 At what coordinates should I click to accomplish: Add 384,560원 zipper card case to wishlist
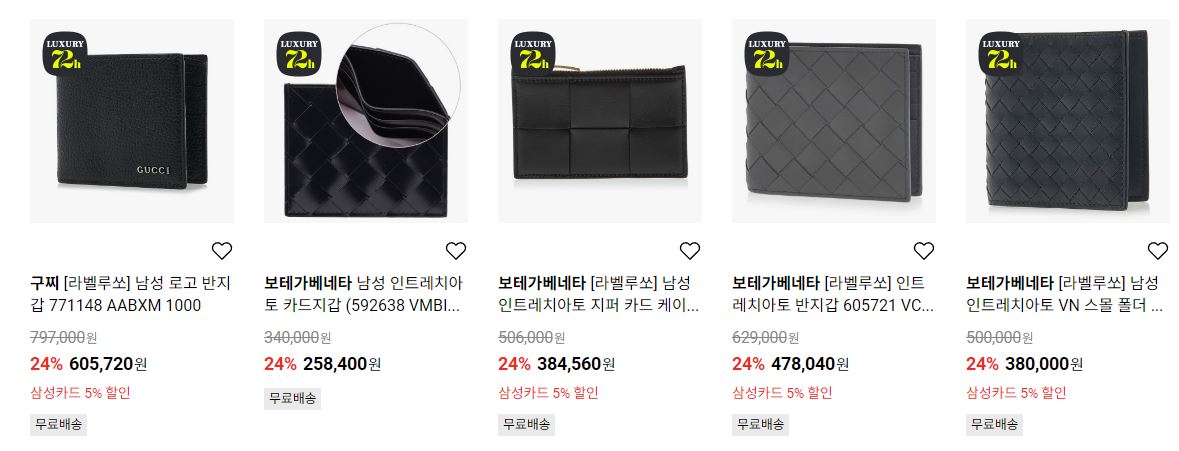point(690,250)
